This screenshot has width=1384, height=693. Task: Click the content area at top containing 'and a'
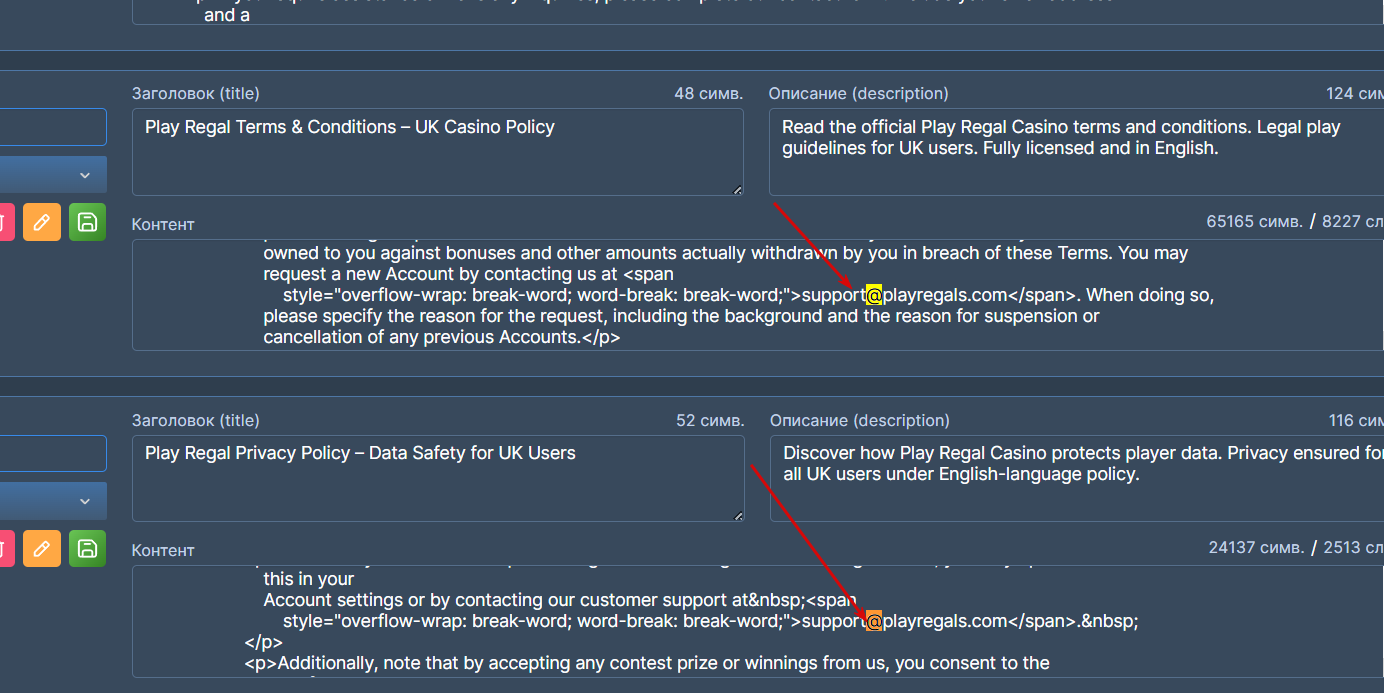click(758, 12)
